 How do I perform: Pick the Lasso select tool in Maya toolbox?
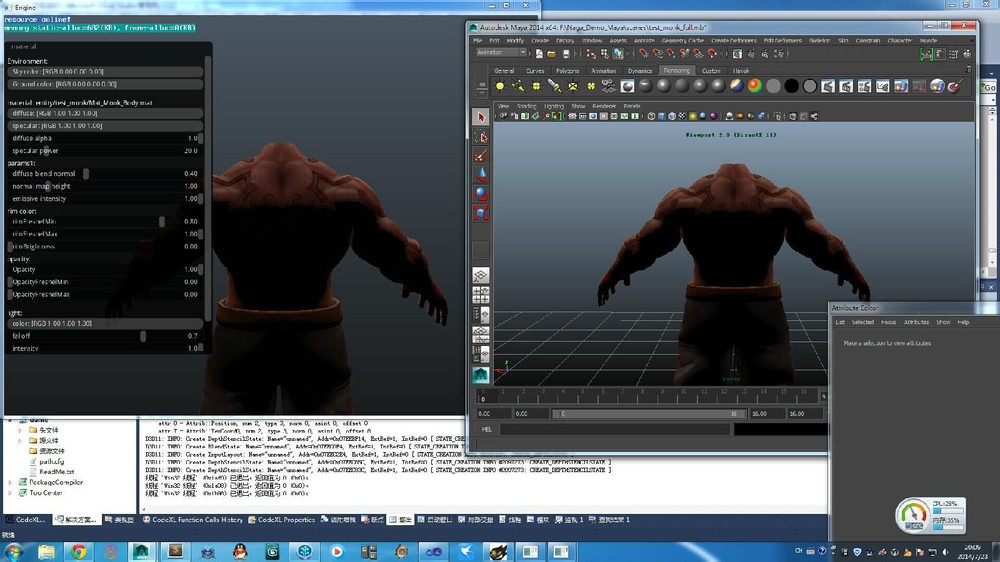[x=481, y=137]
